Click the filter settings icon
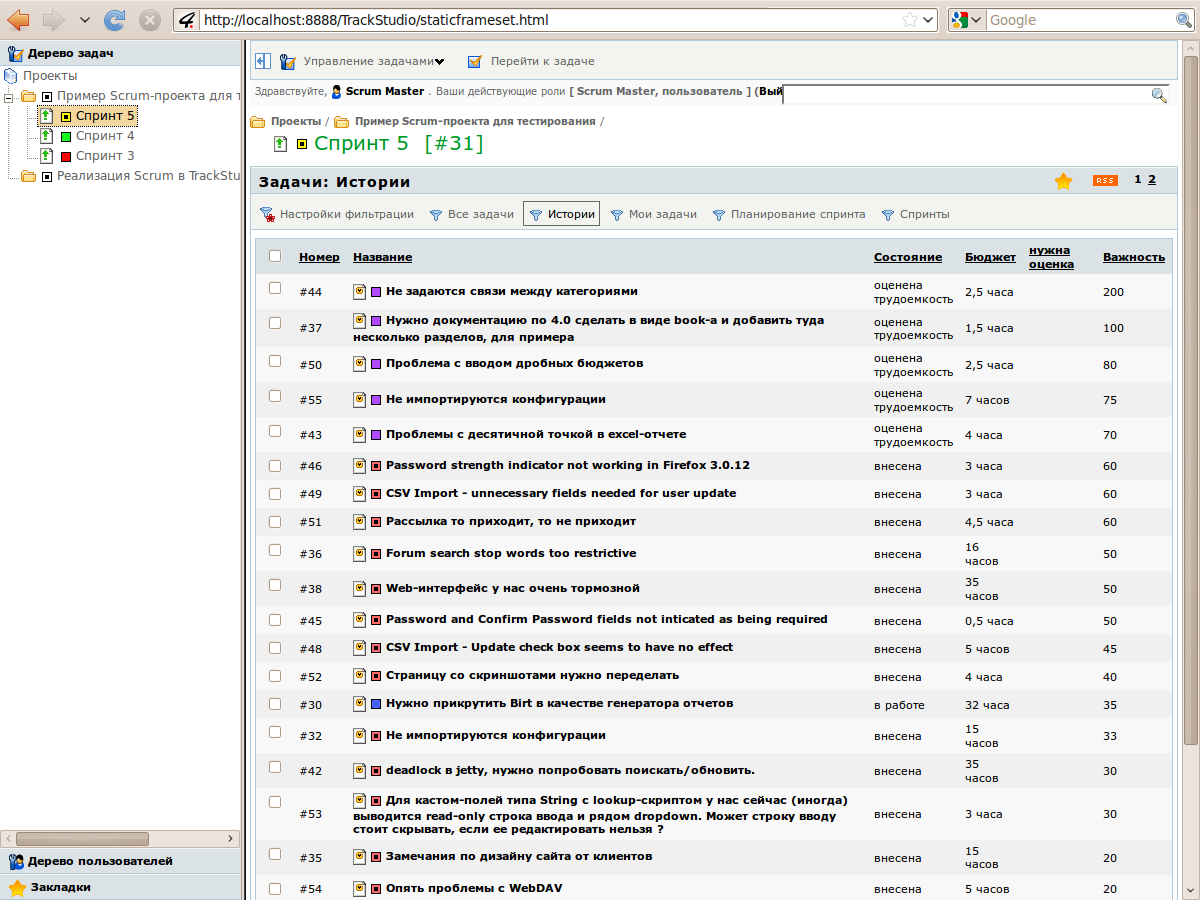Screen dimensions: 1200x900 coord(267,214)
